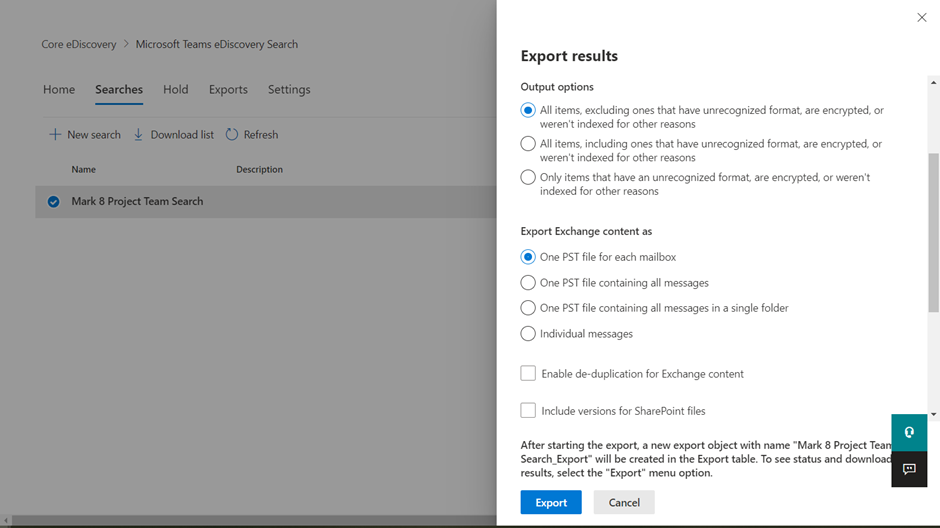Choose One PST file containing all messages
This screenshot has height=528, width=940.
(x=528, y=282)
